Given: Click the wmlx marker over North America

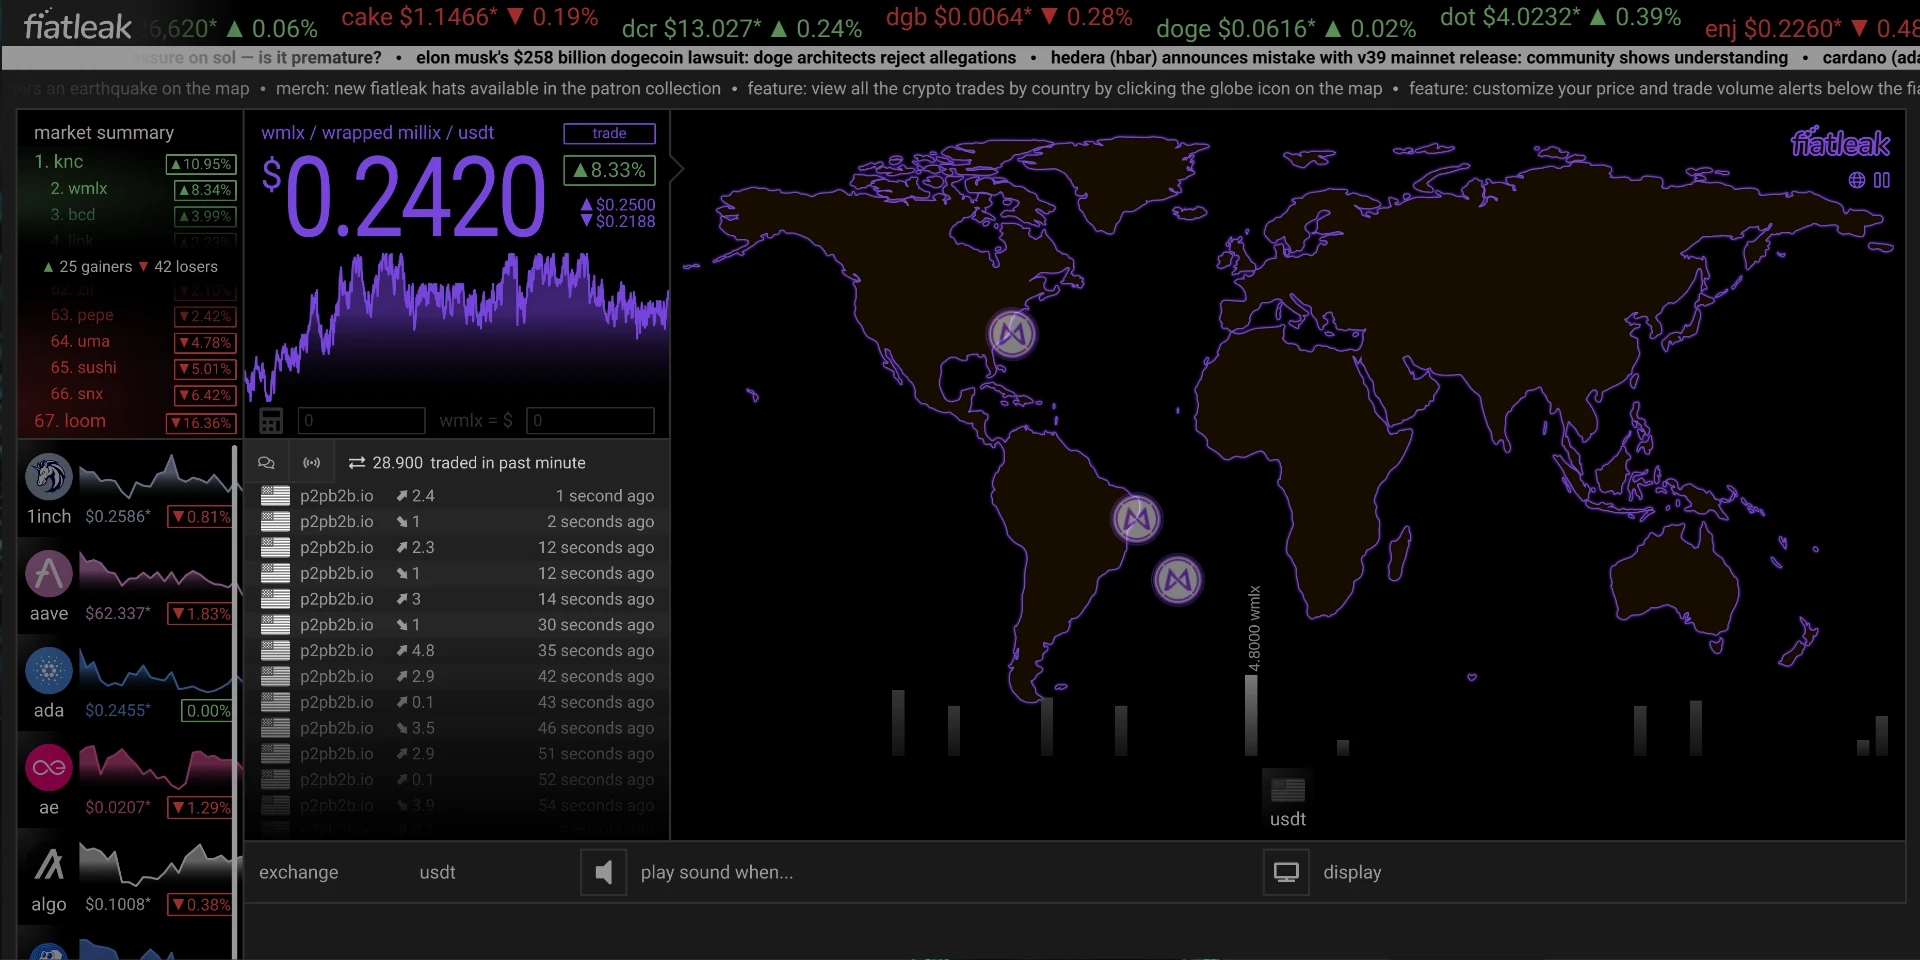Looking at the screenshot, I should (x=1012, y=333).
